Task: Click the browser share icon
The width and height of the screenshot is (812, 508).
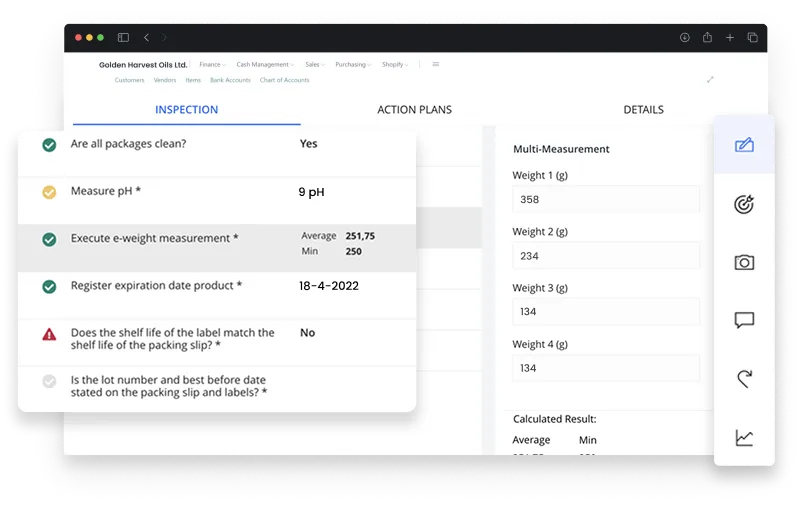Action: [707, 37]
